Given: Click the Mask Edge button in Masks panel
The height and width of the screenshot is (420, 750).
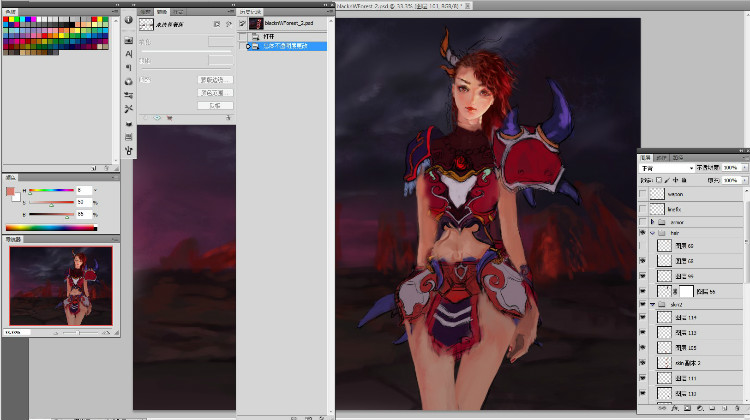Looking at the screenshot, I should [x=215, y=79].
